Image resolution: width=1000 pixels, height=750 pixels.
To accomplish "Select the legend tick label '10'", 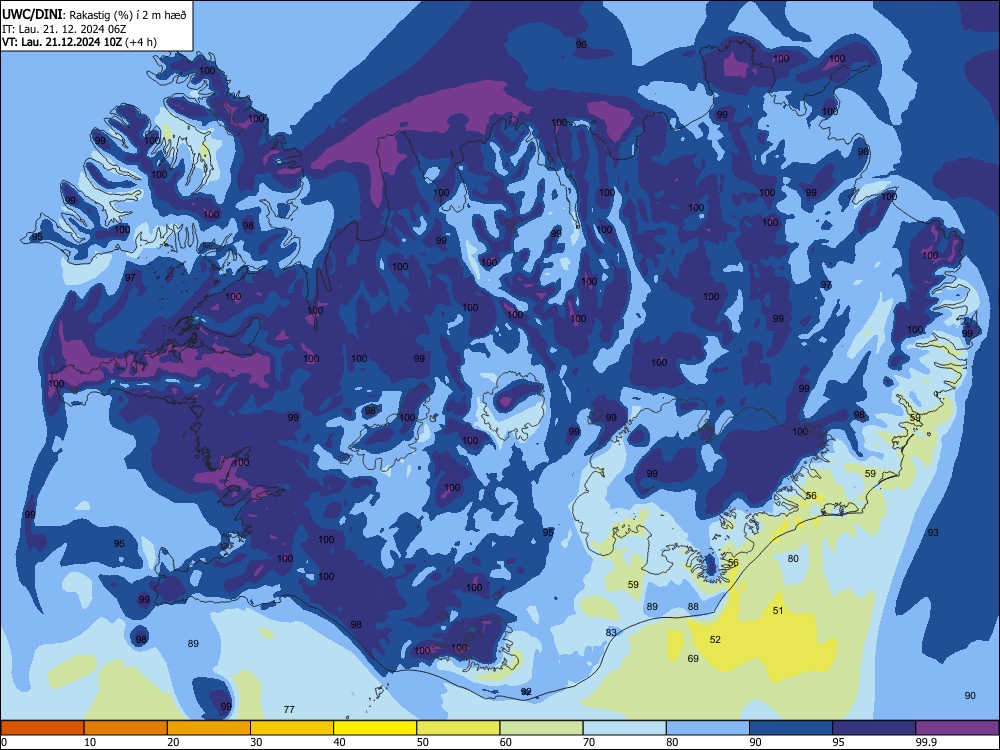I will (x=90, y=742).
